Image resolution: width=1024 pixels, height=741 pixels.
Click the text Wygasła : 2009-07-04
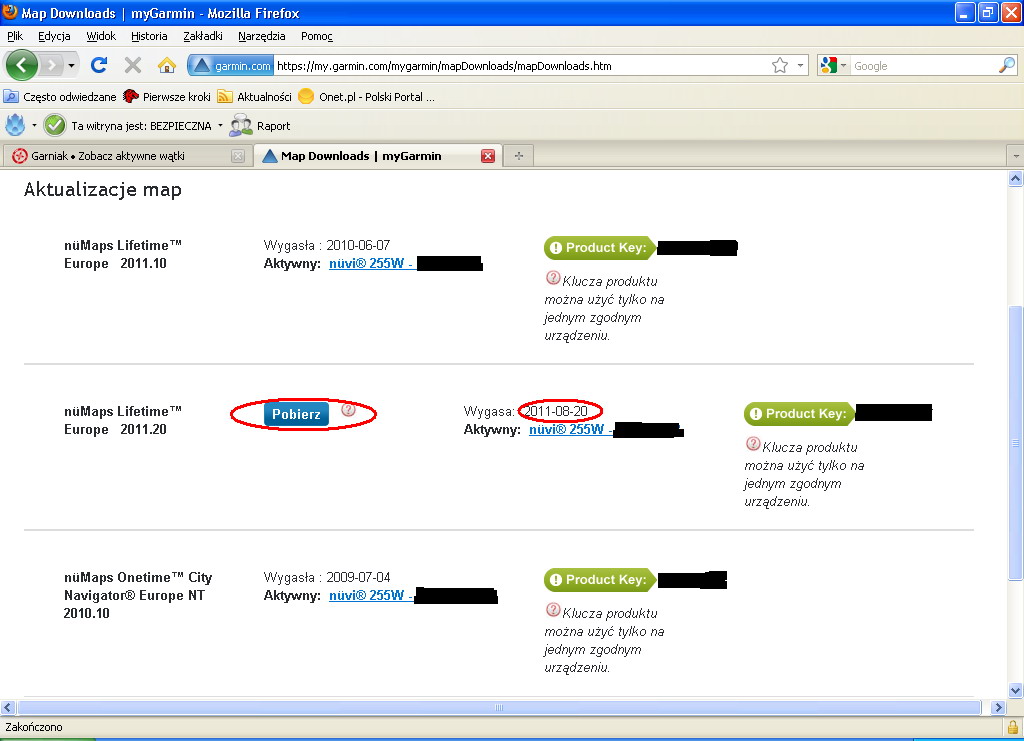pos(327,577)
